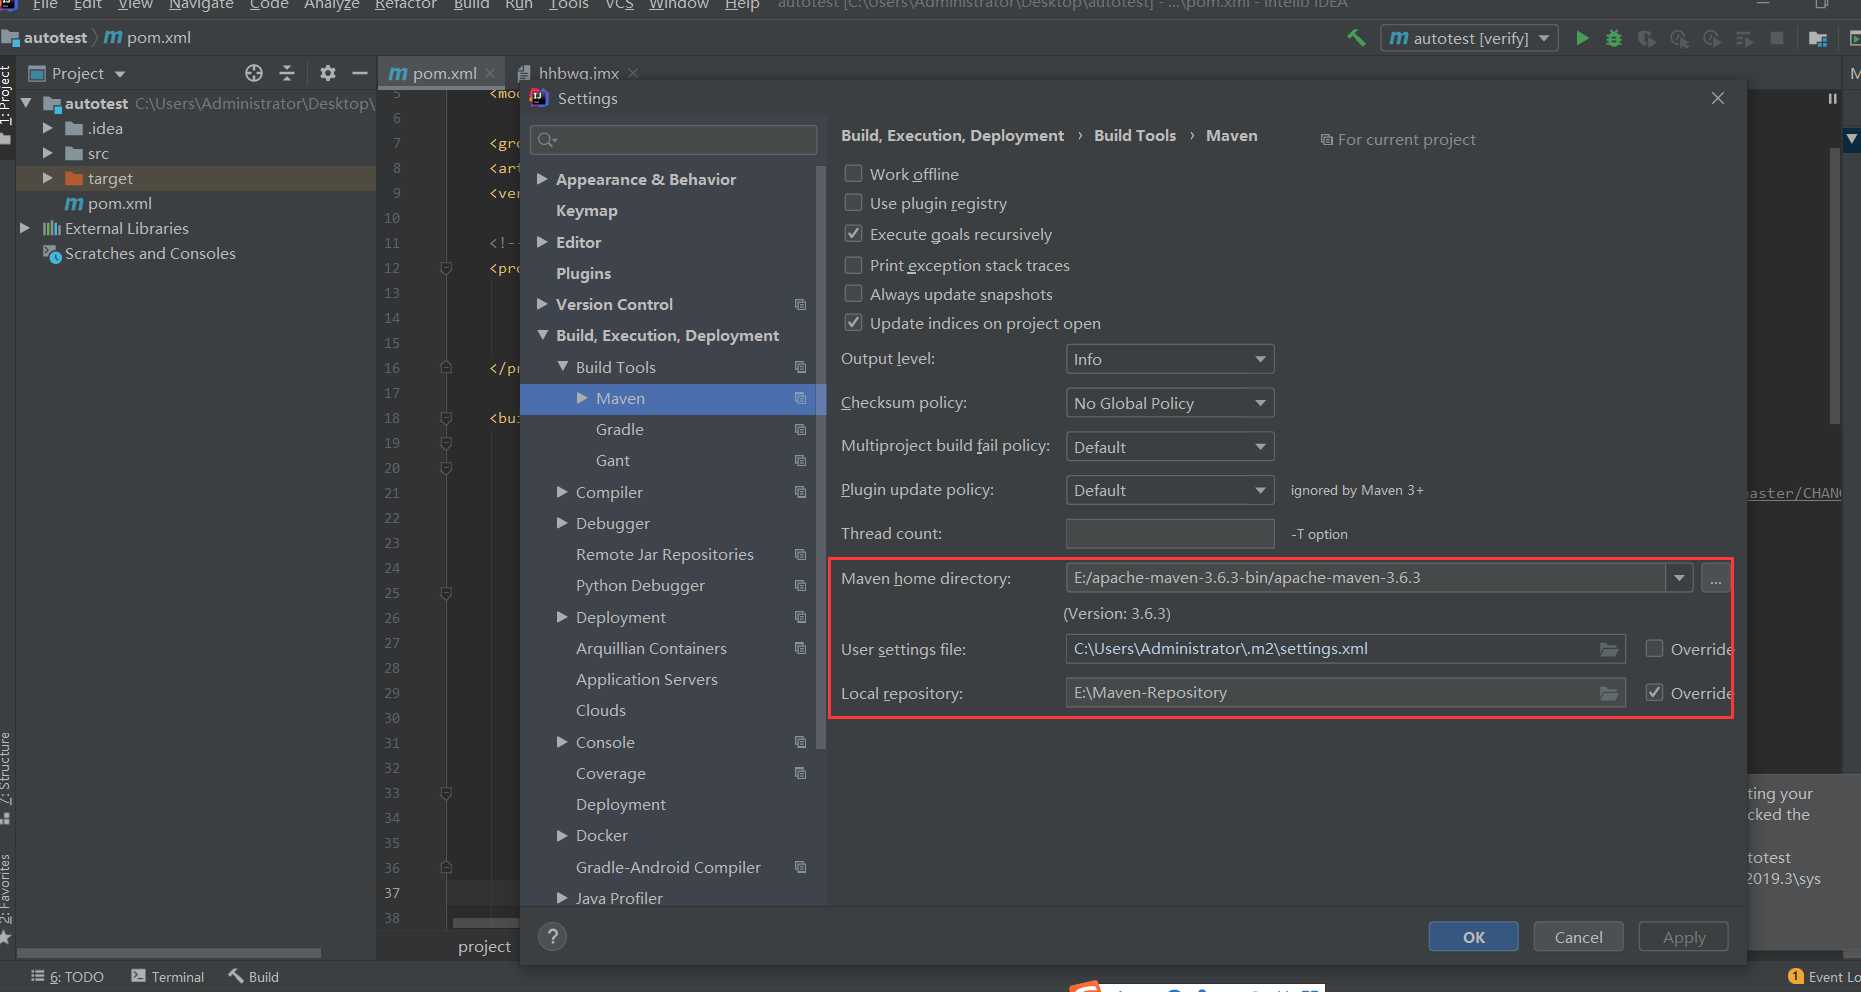Image resolution: width=1861 pixels, height=992 pixels.
Task: Enable Print exception stack traces
Action: (853, 264)
